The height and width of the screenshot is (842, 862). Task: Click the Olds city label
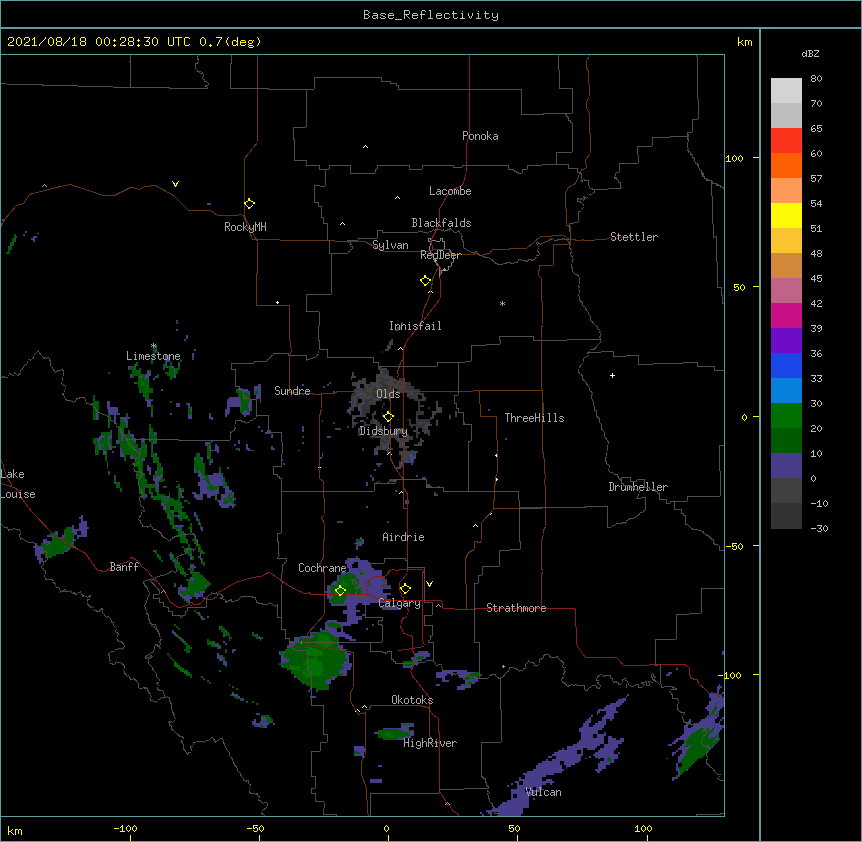click(x=388, y=394)
